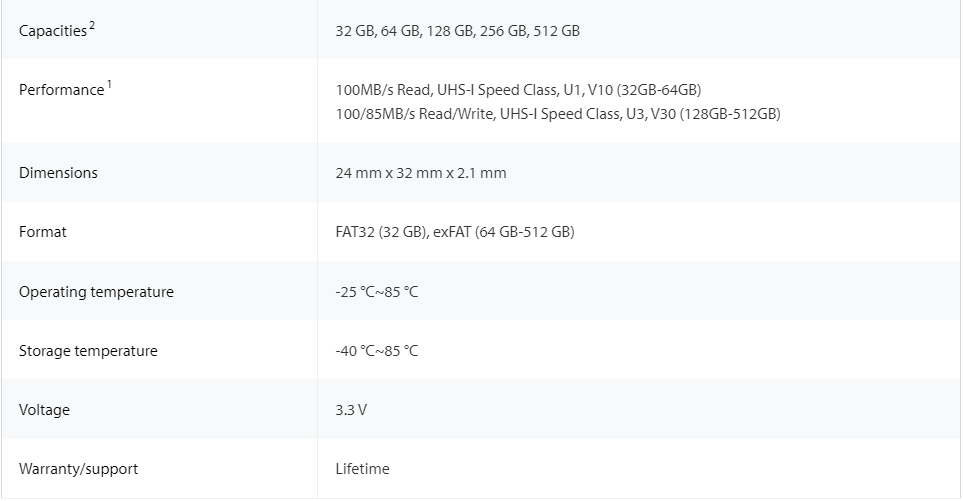Select the Performance row label
963x501 pixels.
[61, 90]
